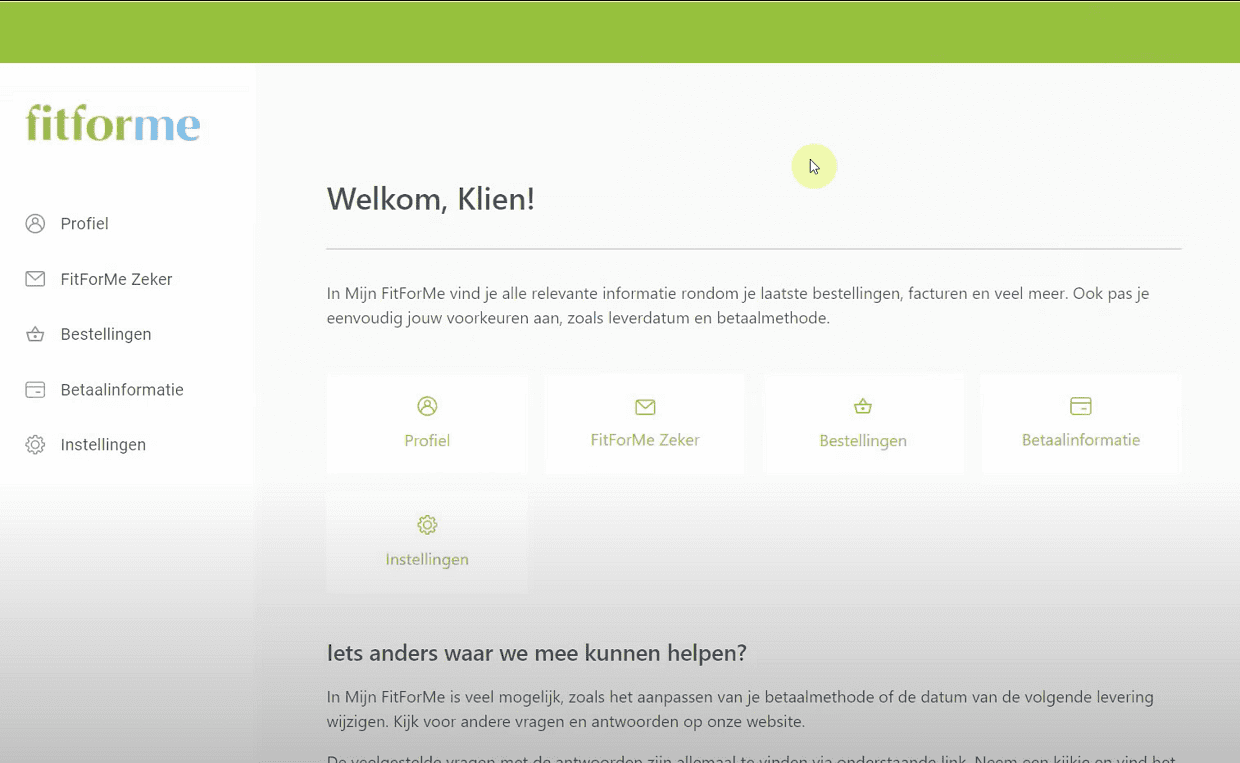The image size is (1240, 763).
Task: Select the gear icon on the Instellingen card
Action: coord(427,525)
